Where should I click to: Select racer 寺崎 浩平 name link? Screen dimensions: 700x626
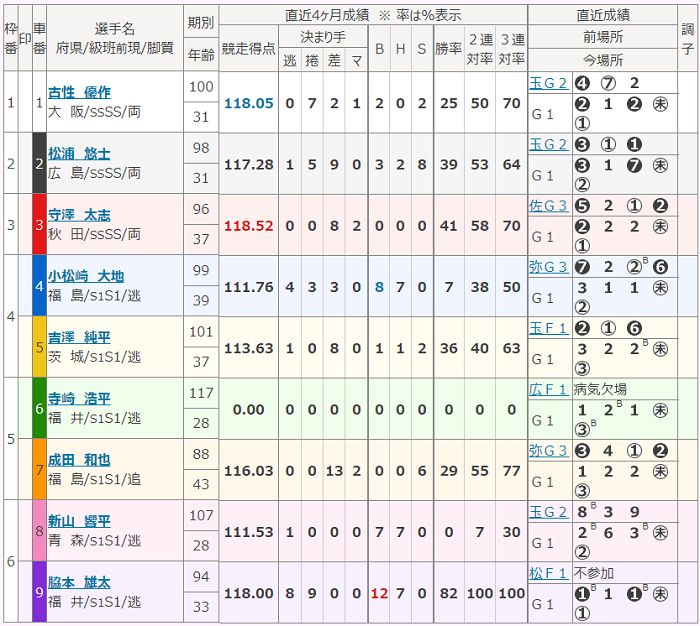click(x=79, y=399)
